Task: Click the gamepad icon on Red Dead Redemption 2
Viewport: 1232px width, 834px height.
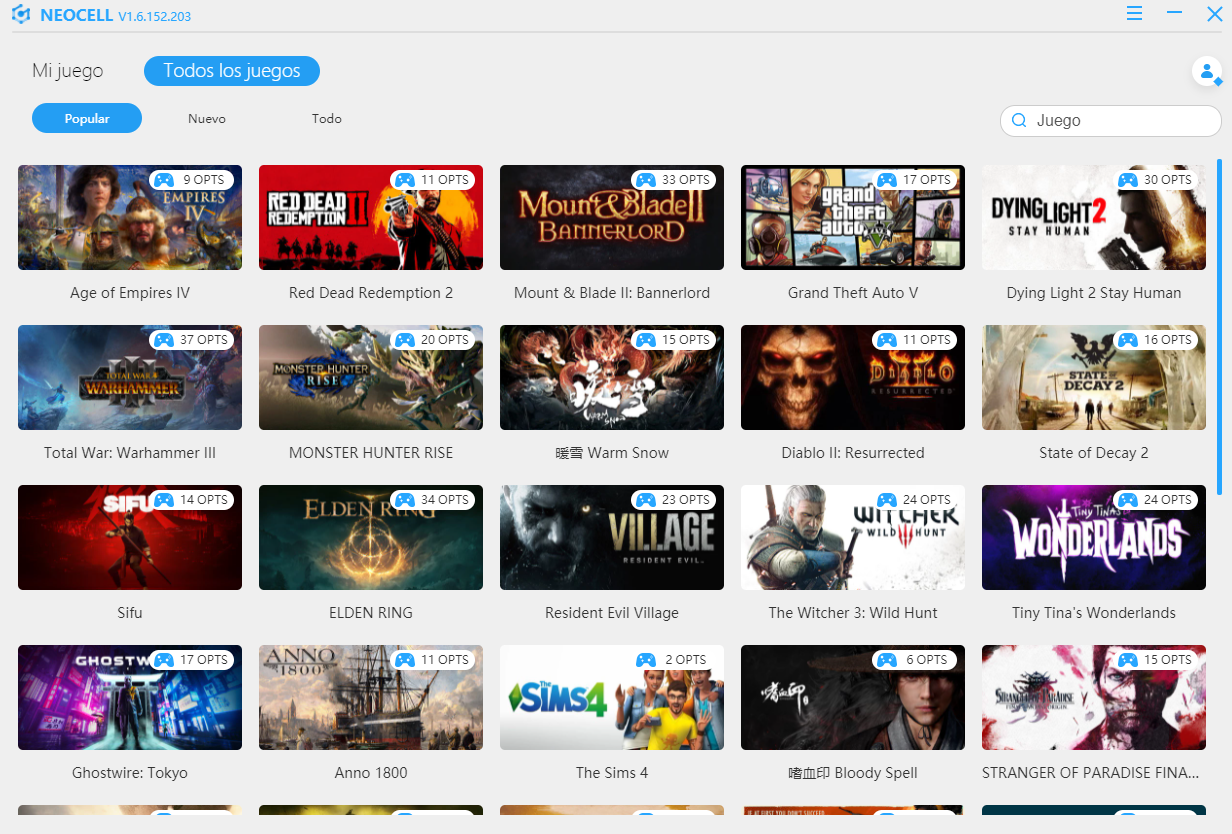Action: point(405,180)
